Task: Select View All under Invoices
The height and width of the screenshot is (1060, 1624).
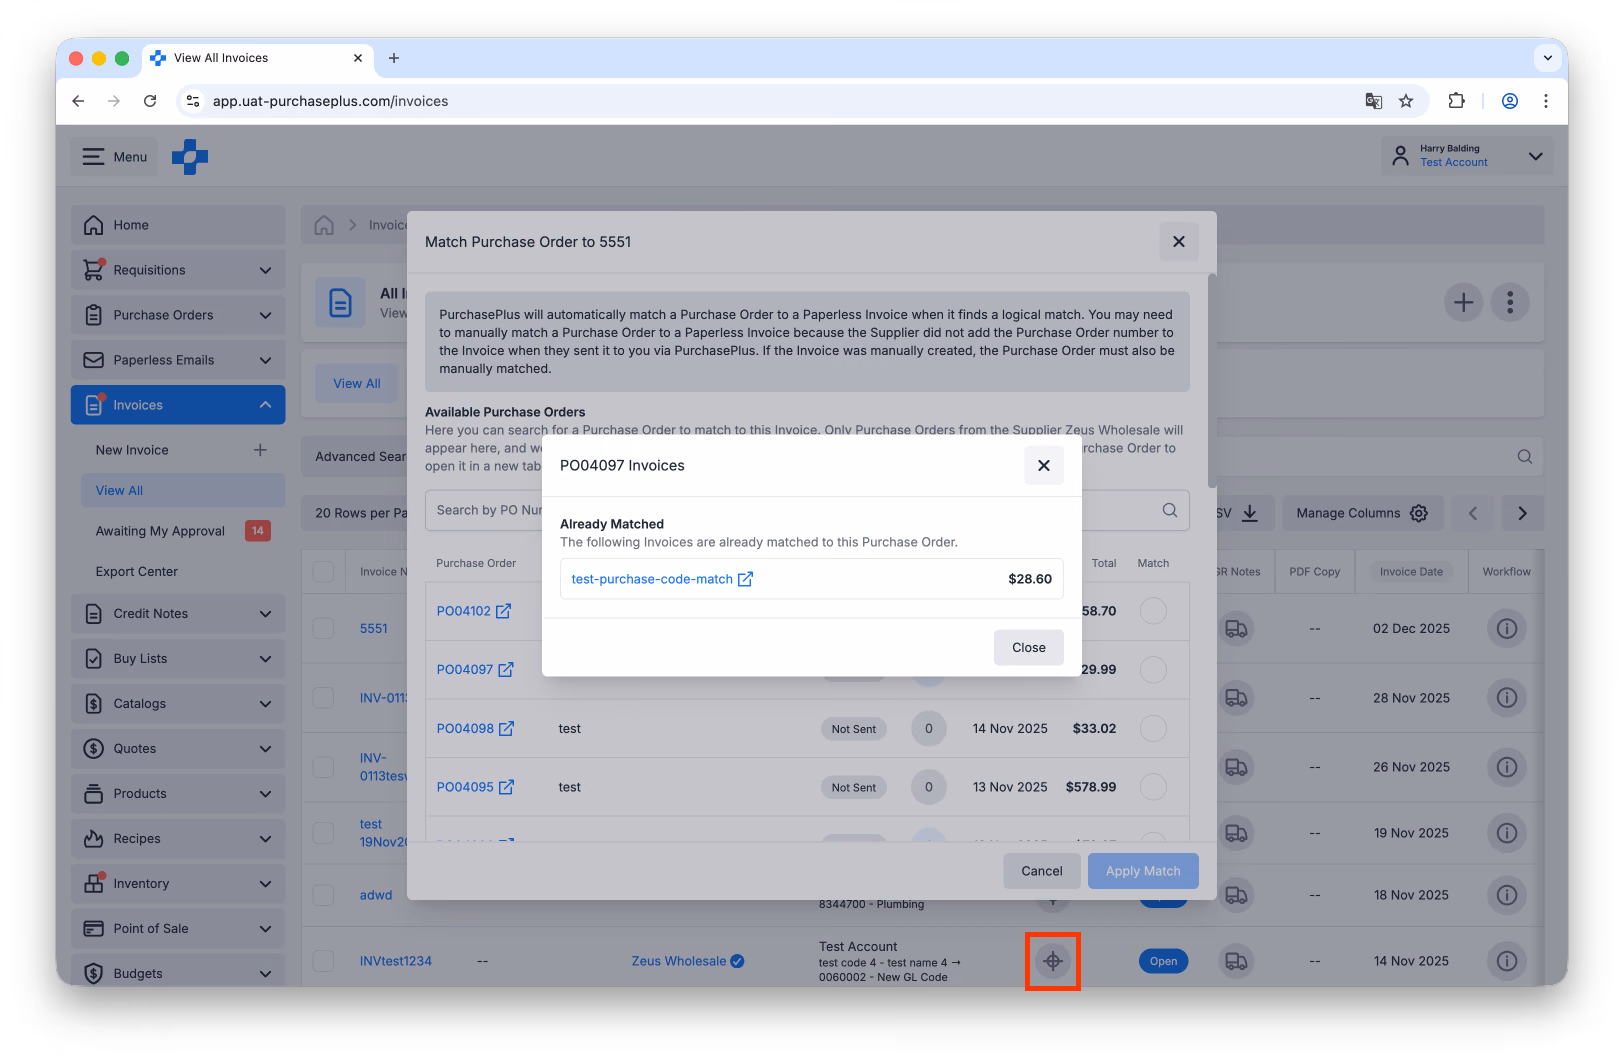Action: click(183, 491)
